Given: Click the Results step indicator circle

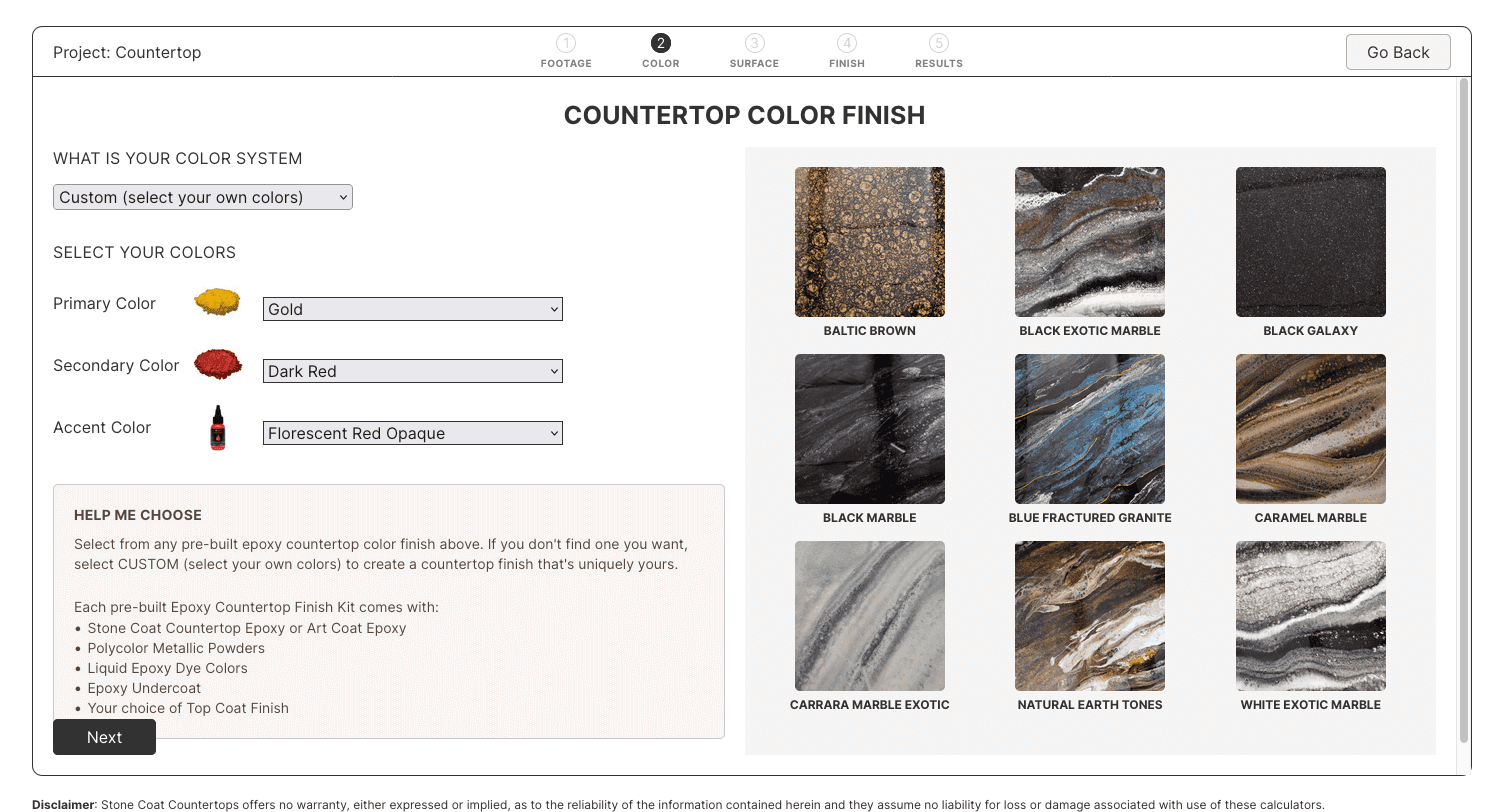Looking at the screenshot, I should click(x=938, y=43).
